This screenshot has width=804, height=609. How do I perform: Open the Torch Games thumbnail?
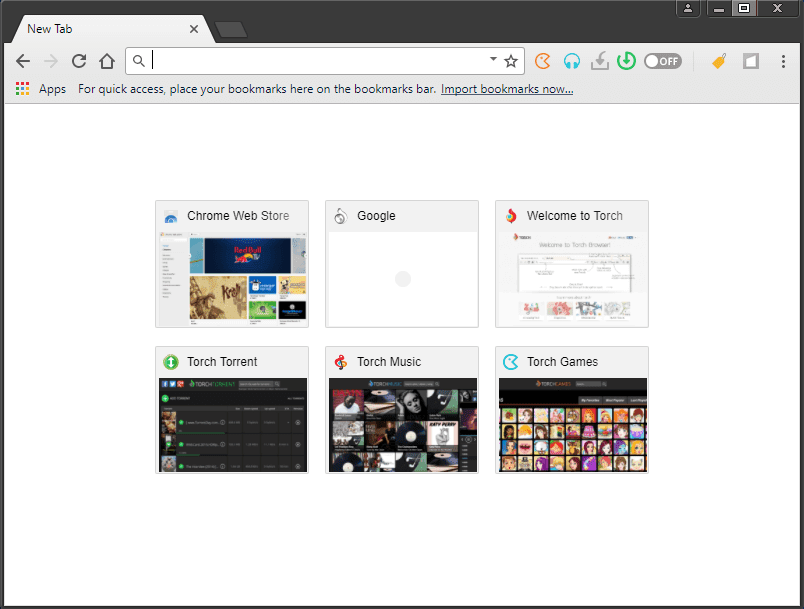pos(572,425)
